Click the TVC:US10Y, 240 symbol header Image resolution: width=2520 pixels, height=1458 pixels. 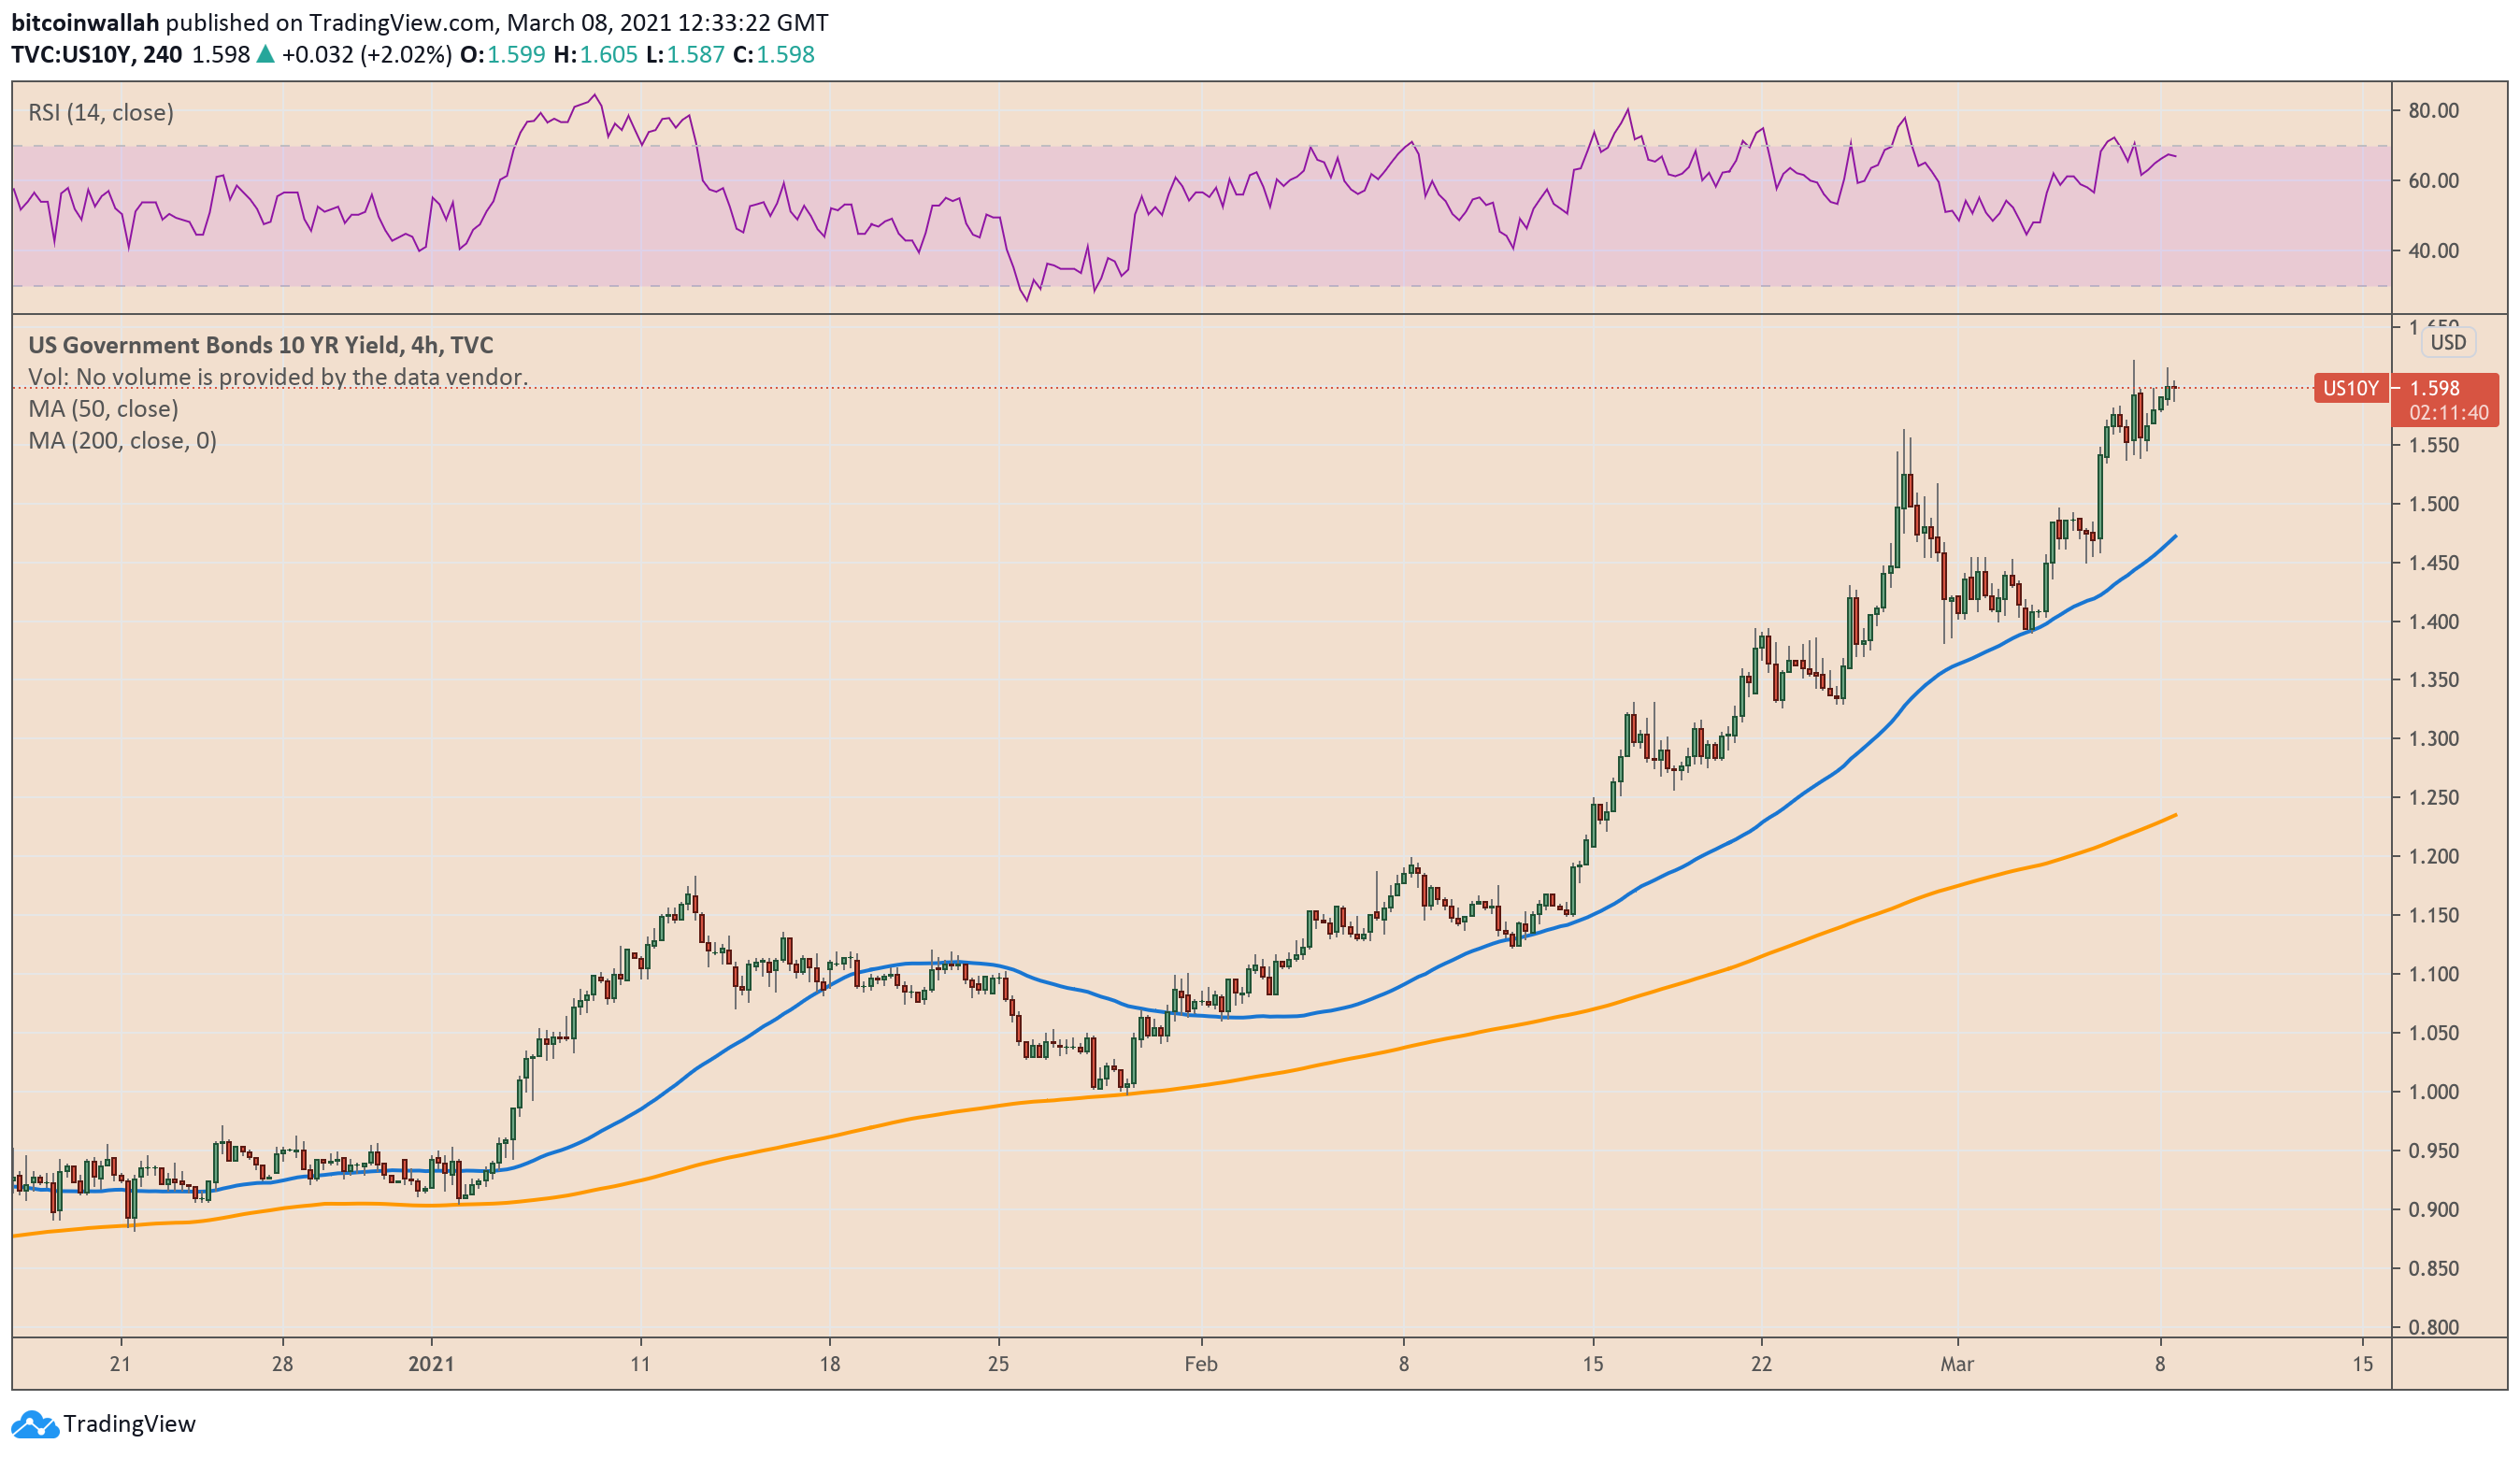click(x=97, y=54)
